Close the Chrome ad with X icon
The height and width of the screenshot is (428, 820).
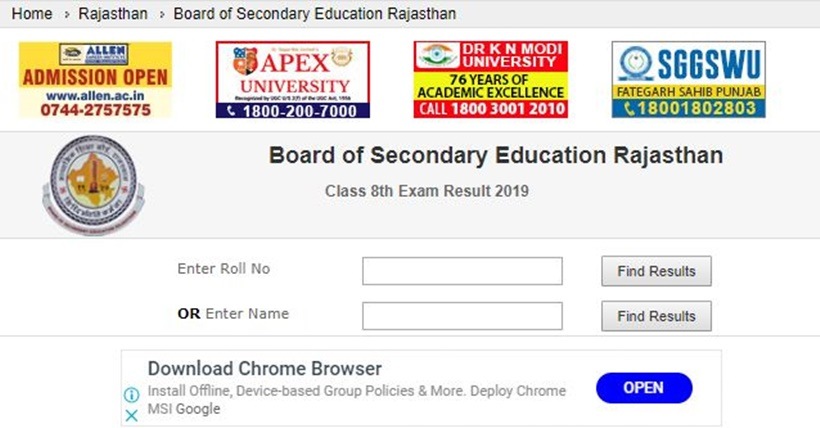coord(132,415)
